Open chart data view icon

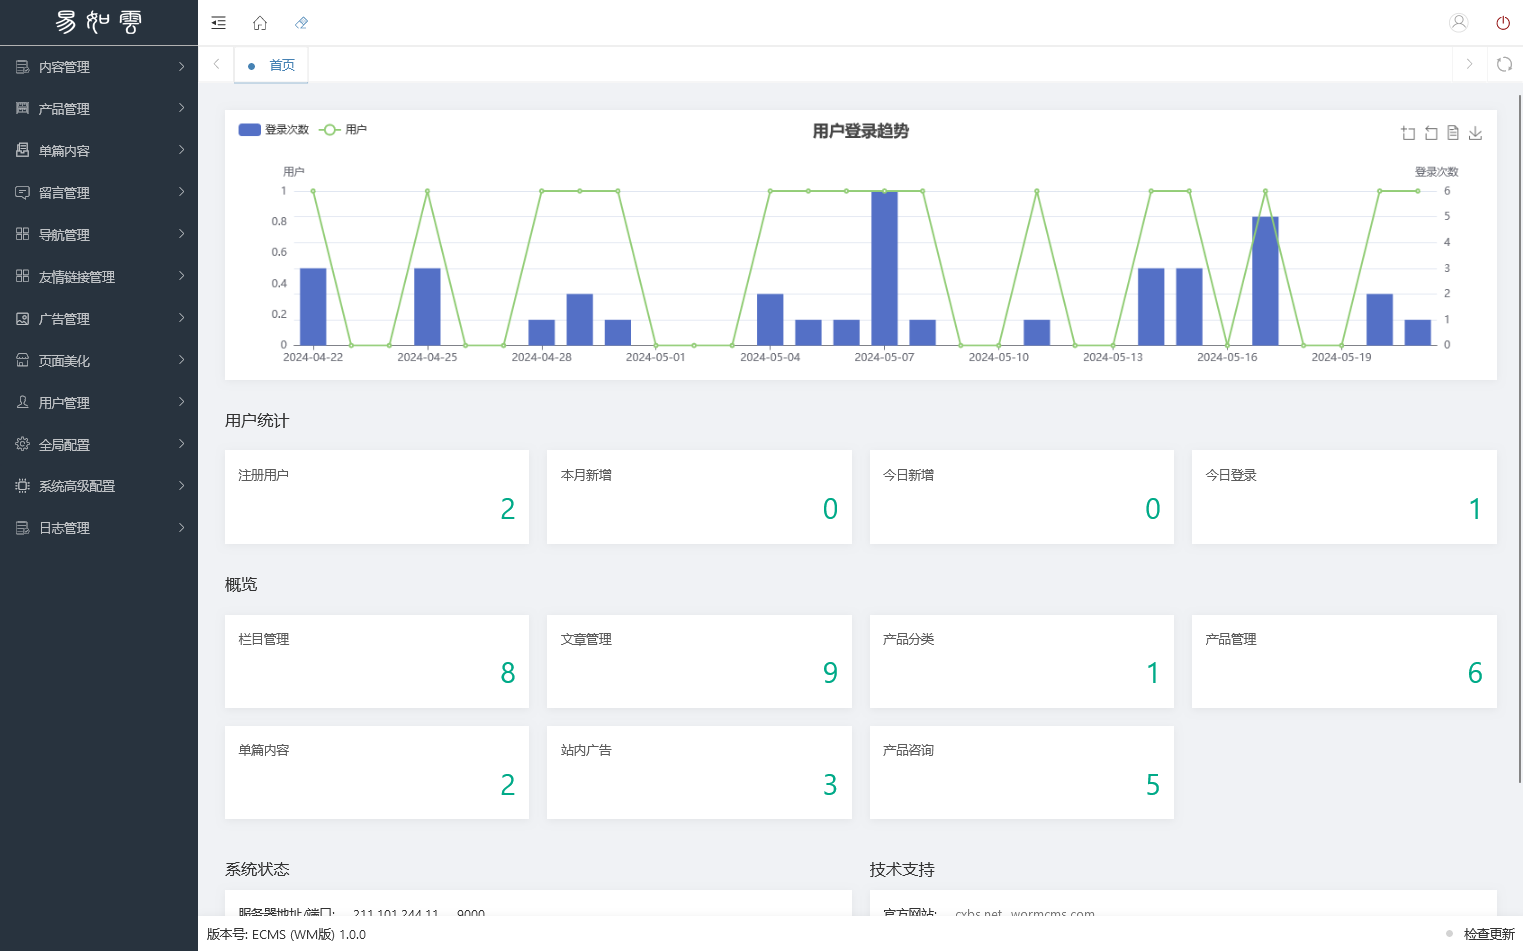pos(1453,133)
